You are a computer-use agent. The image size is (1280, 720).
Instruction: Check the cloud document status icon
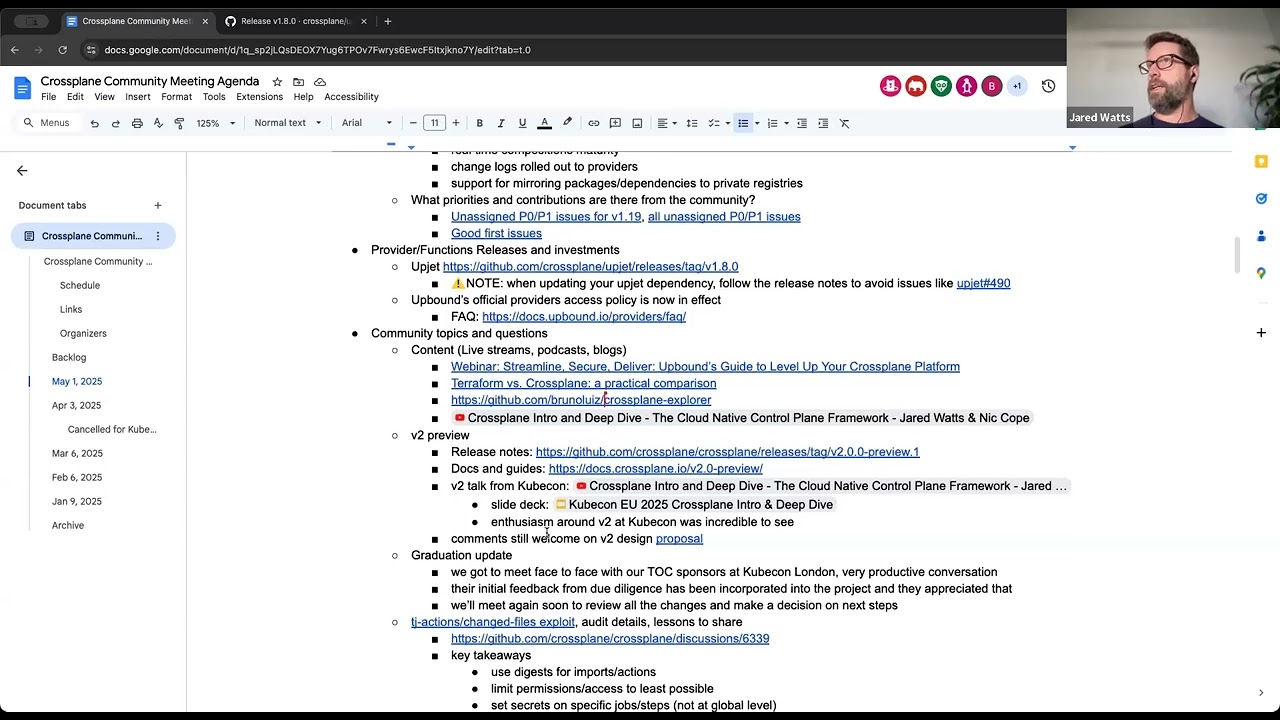320,82
